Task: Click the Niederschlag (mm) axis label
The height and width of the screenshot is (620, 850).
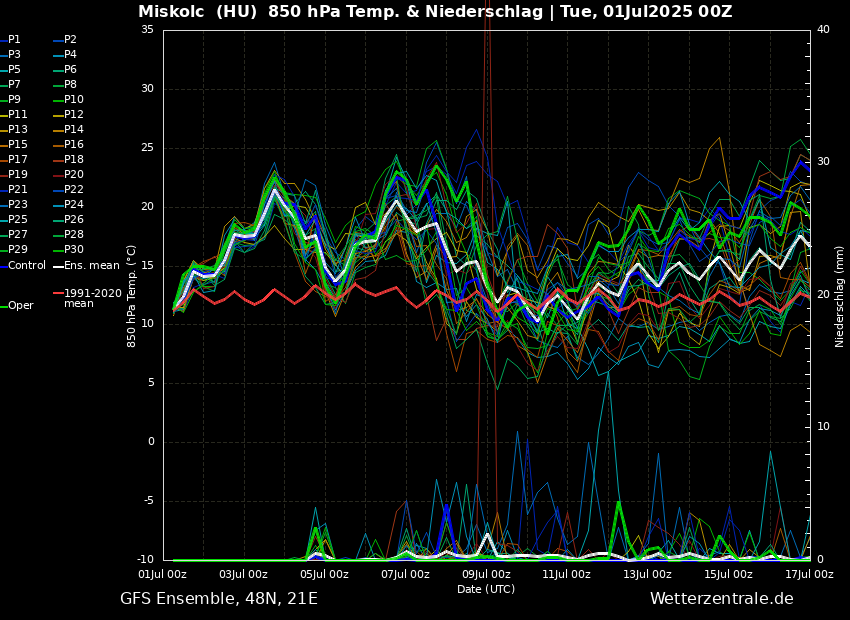Action: click(x=840, y=296)
